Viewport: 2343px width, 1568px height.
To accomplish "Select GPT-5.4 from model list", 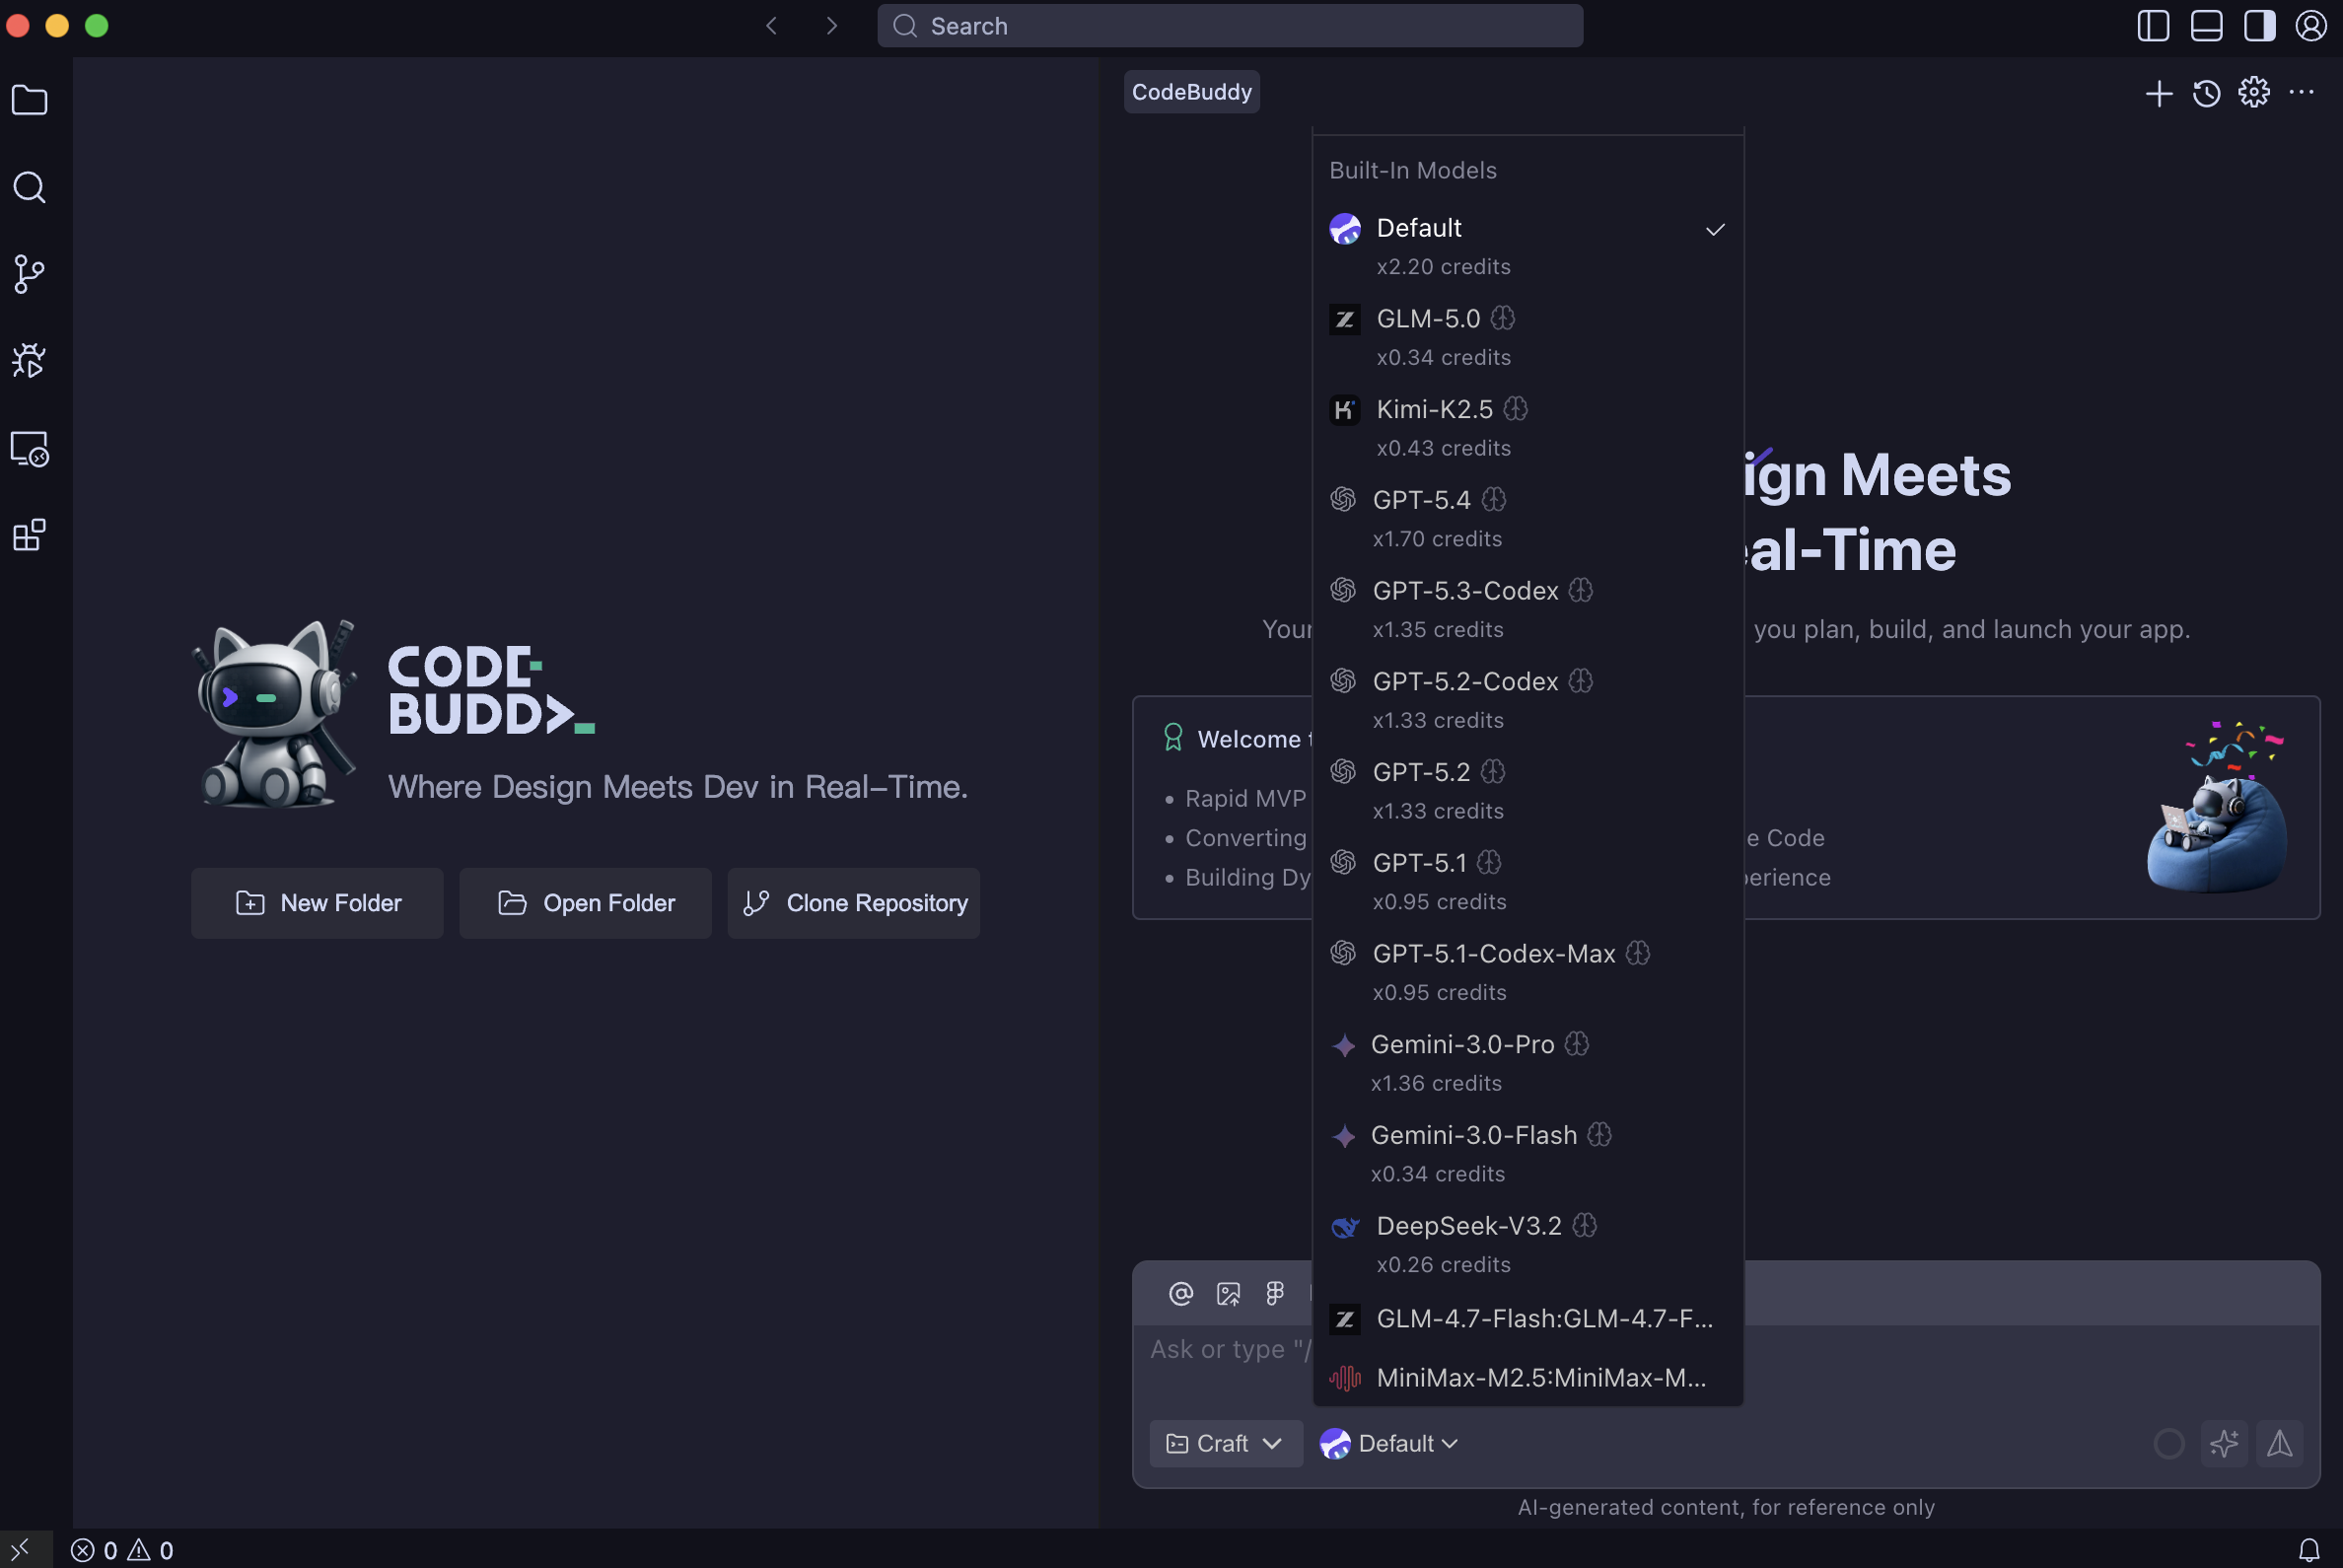I will (x=1421, y=500).
